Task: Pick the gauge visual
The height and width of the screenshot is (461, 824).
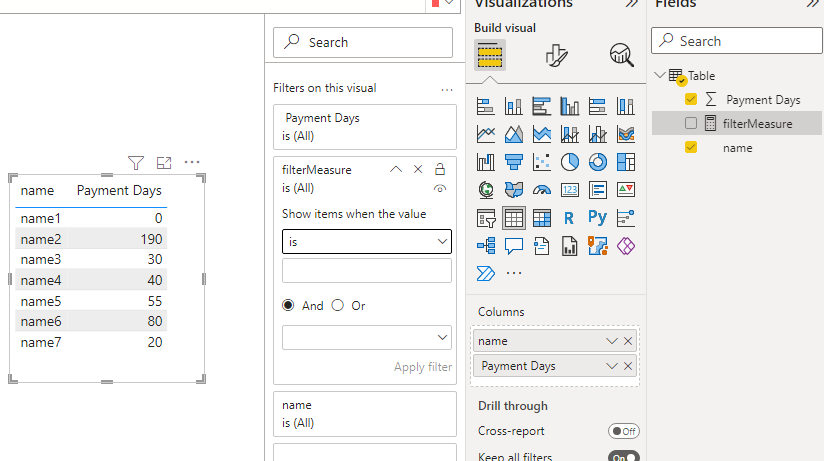Action: [541, 190]
